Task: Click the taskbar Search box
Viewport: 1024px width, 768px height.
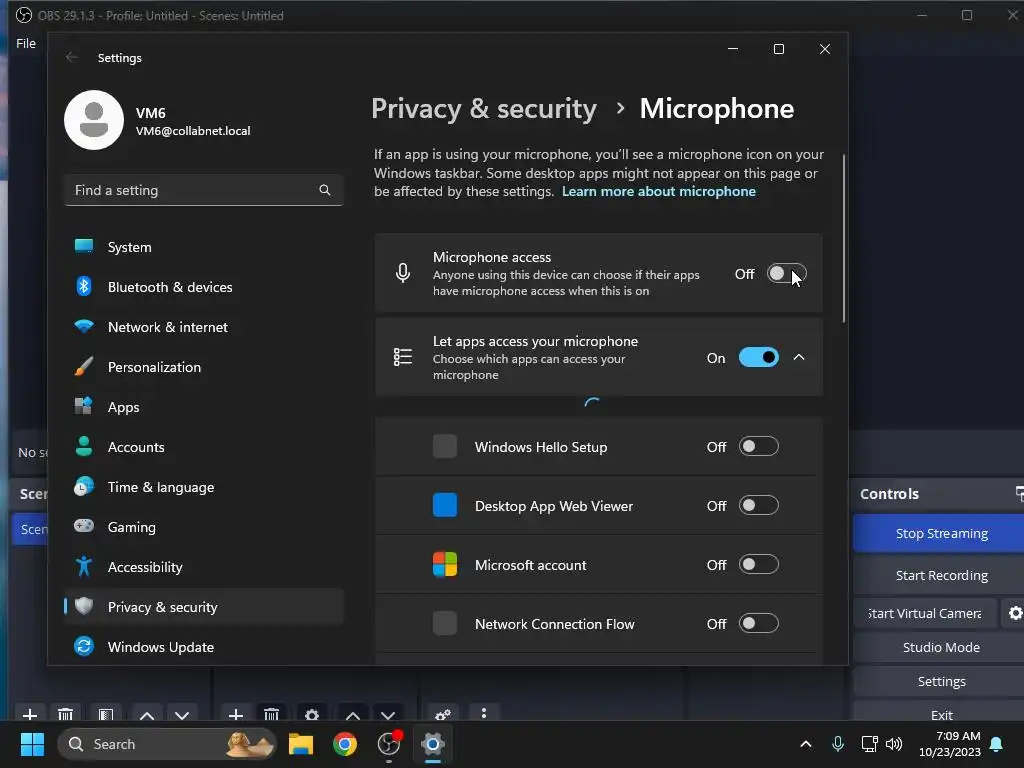Action: [x=167, y=744]
